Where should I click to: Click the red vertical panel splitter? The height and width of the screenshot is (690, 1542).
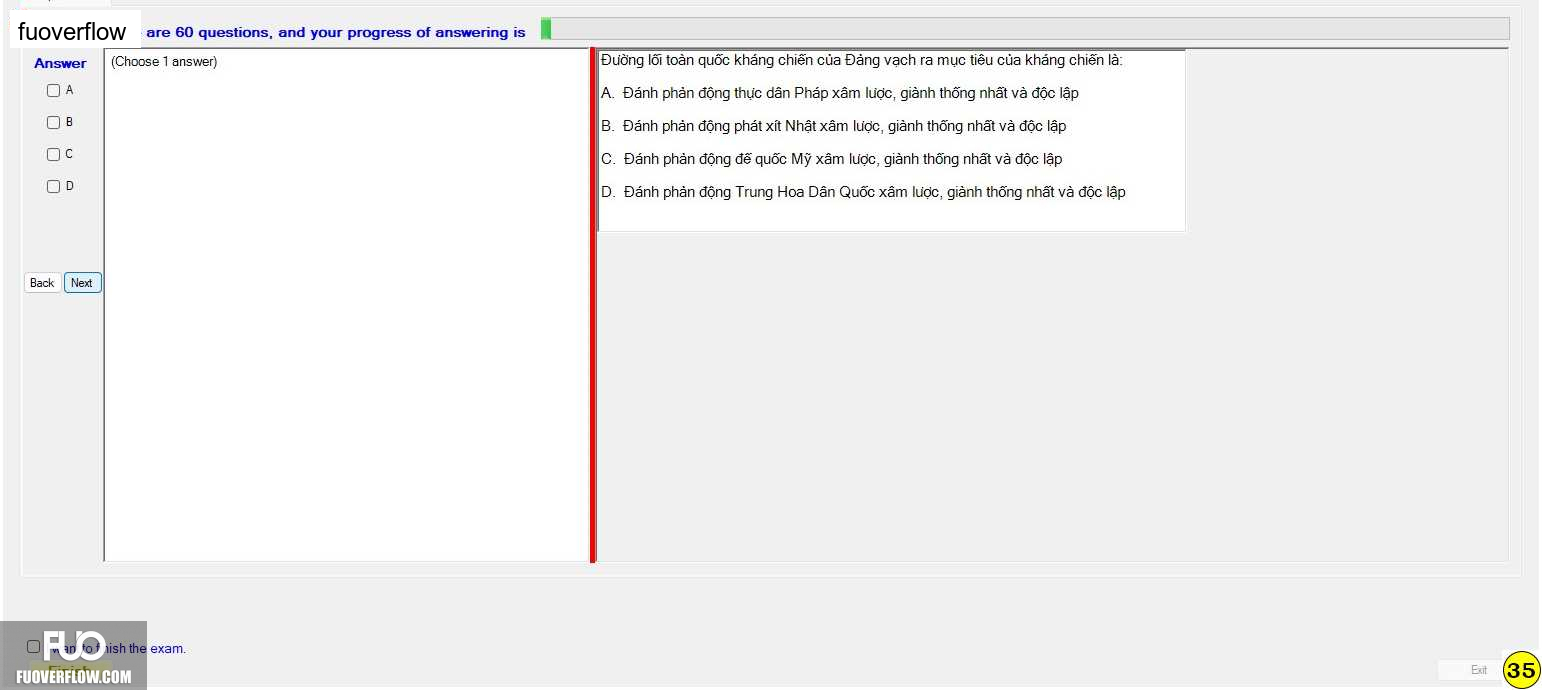pyautogui.click(x=593, y=305)
